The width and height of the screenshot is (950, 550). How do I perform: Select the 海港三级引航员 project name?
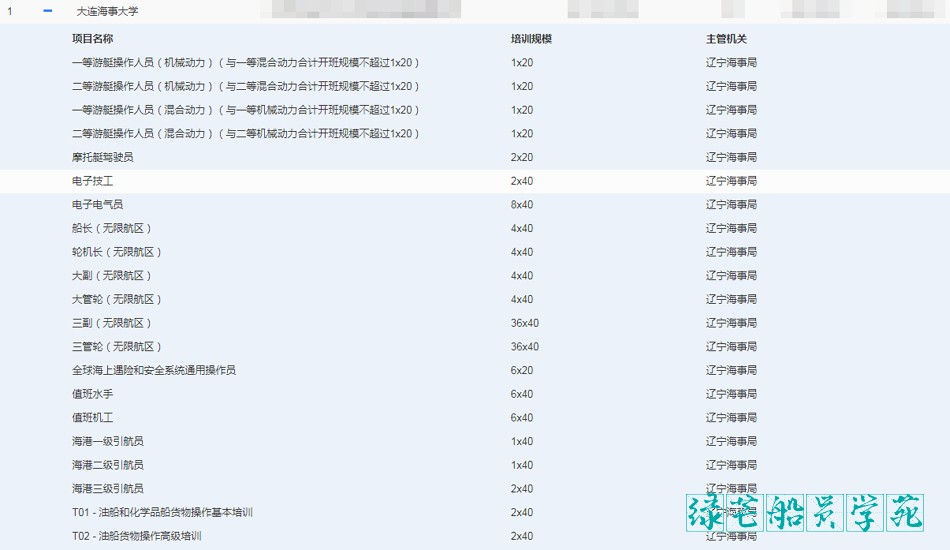(108, 488)
